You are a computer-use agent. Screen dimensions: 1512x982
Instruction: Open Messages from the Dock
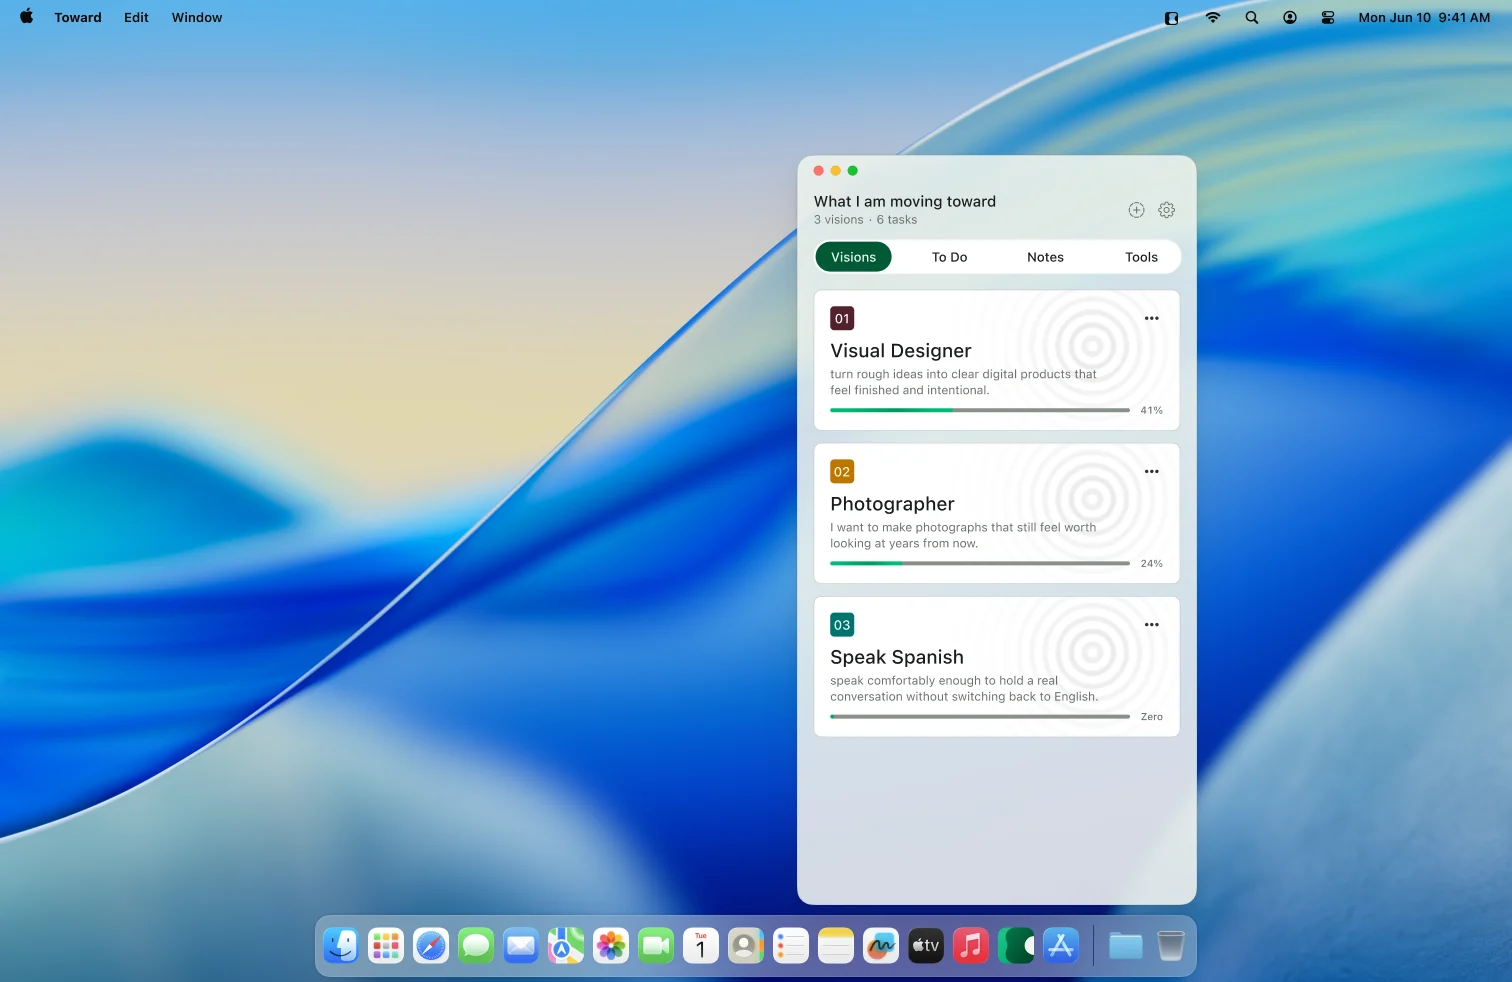tap(476, 945)
